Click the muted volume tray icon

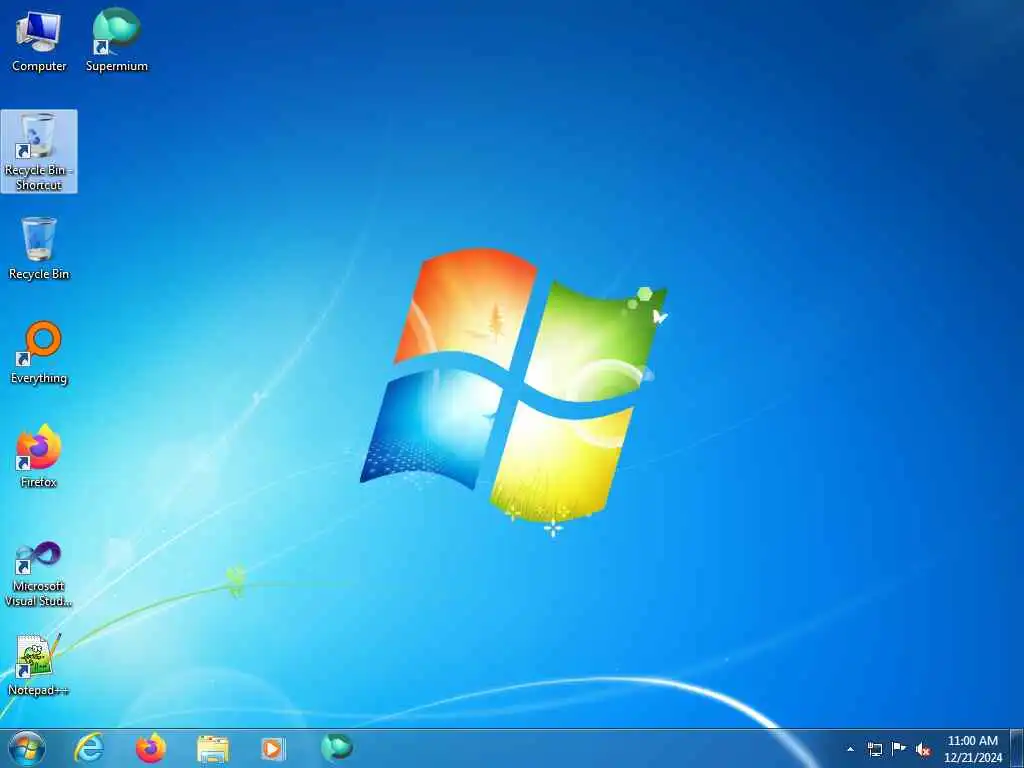(923, 749)
